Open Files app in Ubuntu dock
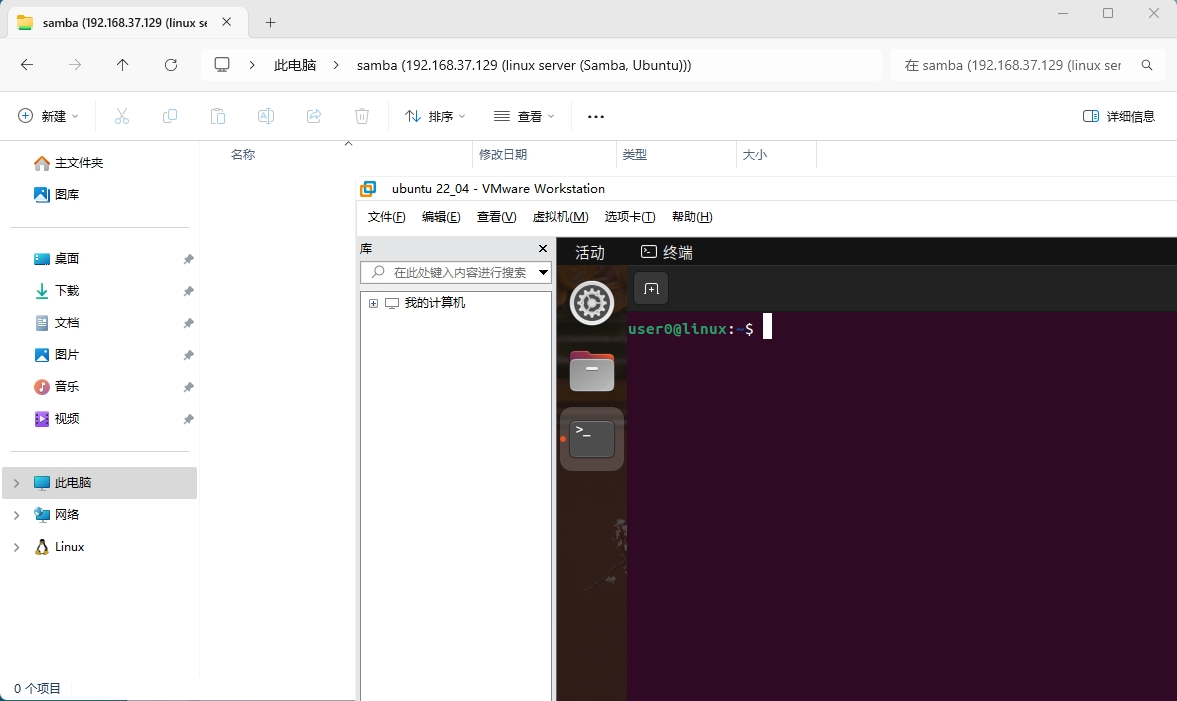Image resolution: width=1177 pixels, height=701 pixels. (592, 371)
